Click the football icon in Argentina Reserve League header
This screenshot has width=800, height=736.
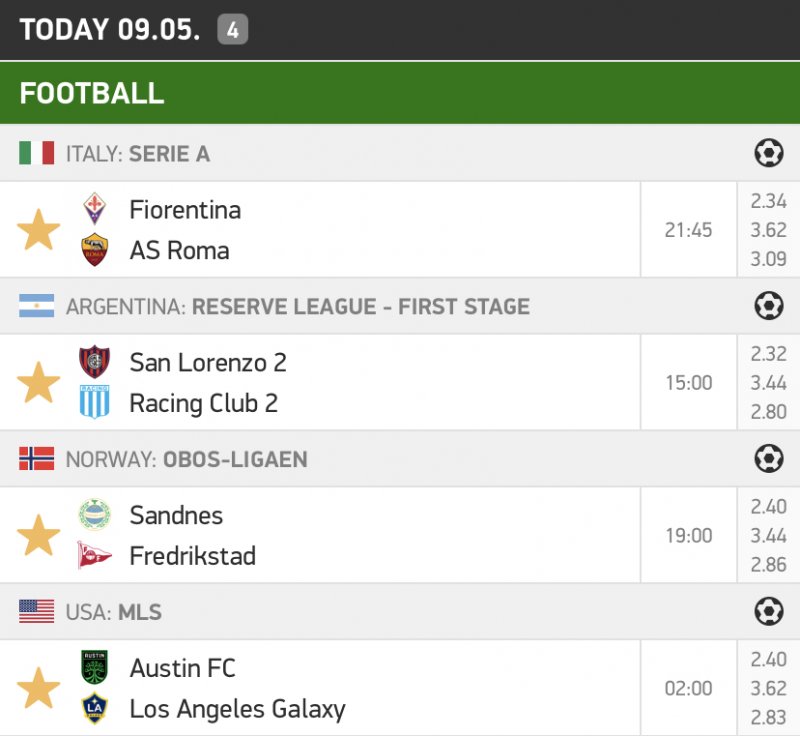768,306
